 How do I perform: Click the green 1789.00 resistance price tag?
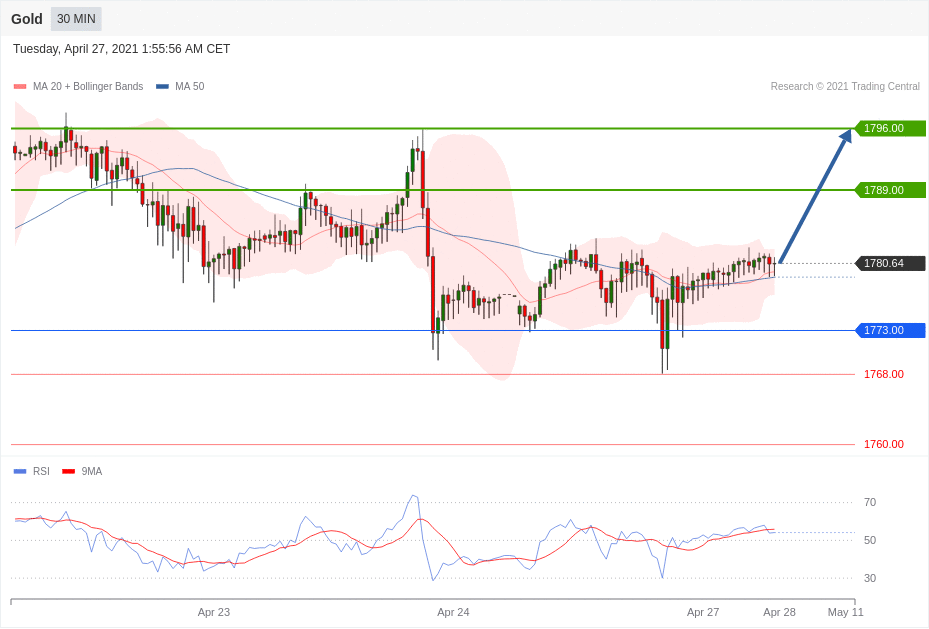pos(889,190)
